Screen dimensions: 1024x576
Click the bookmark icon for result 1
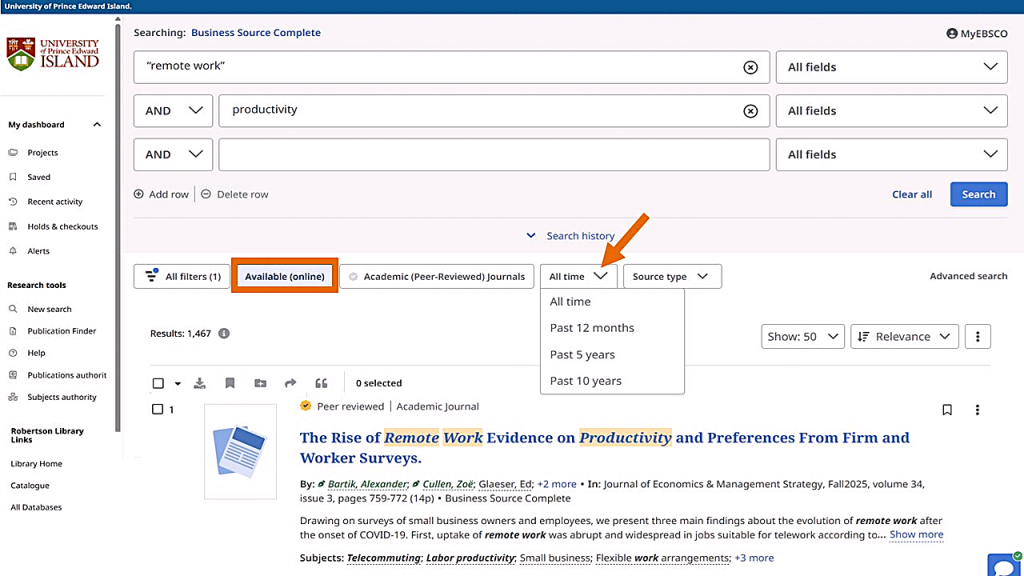click(947, 410)
